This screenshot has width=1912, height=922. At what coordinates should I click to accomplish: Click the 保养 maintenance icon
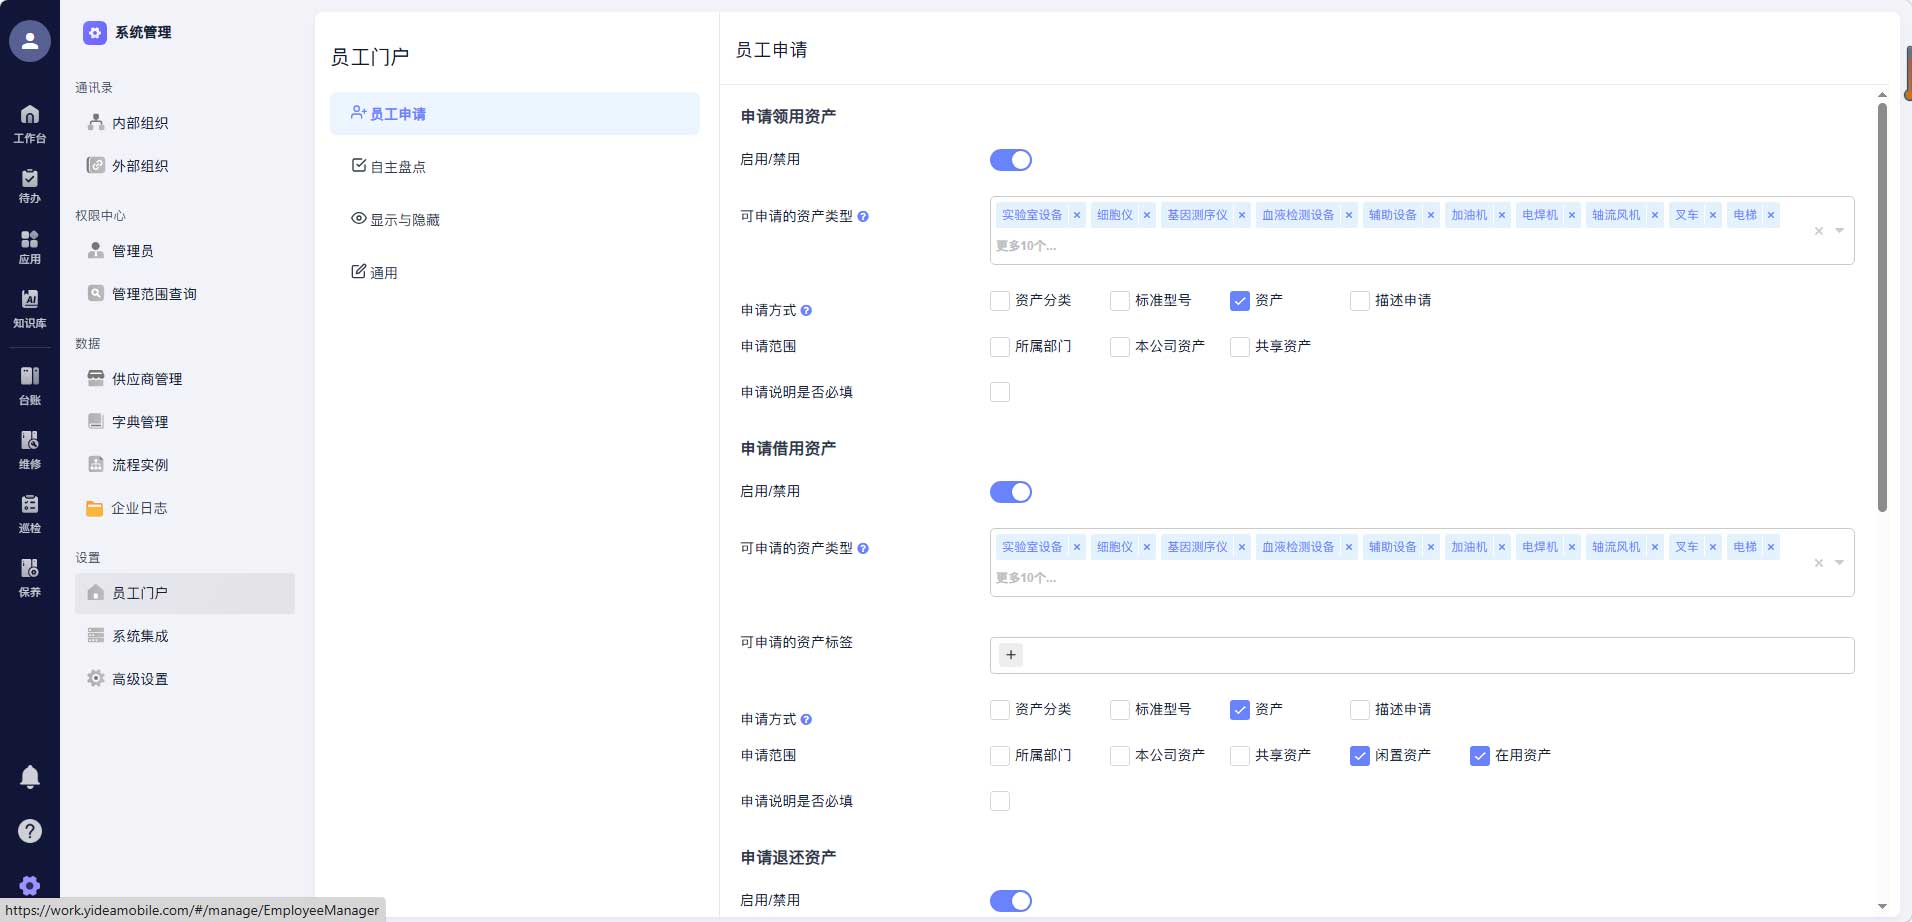tap(30, 575)
